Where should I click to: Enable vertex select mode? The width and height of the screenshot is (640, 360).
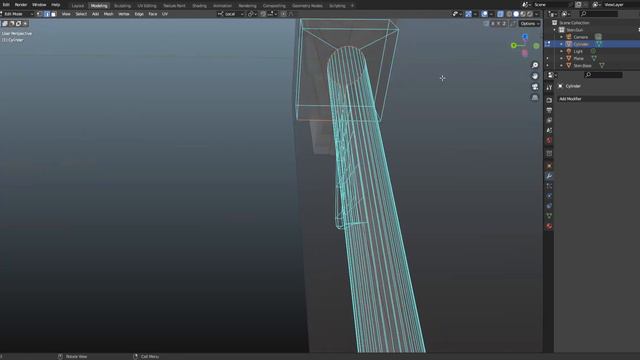40,14
